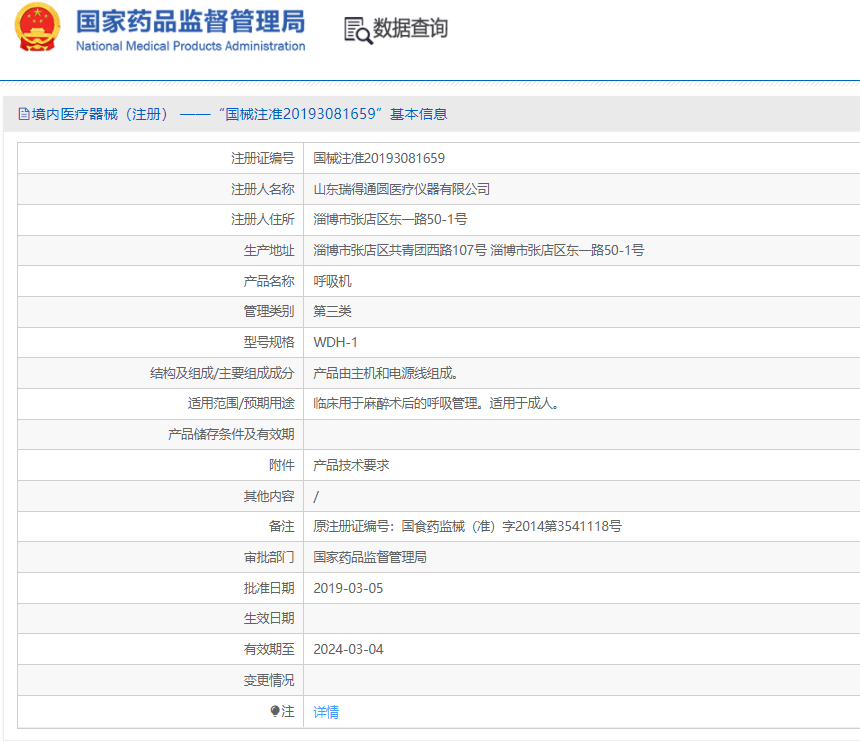Select registration number value 国械注准20193081659 in table
The height and width of the screenshot is (741, 860).
(379, 159)
